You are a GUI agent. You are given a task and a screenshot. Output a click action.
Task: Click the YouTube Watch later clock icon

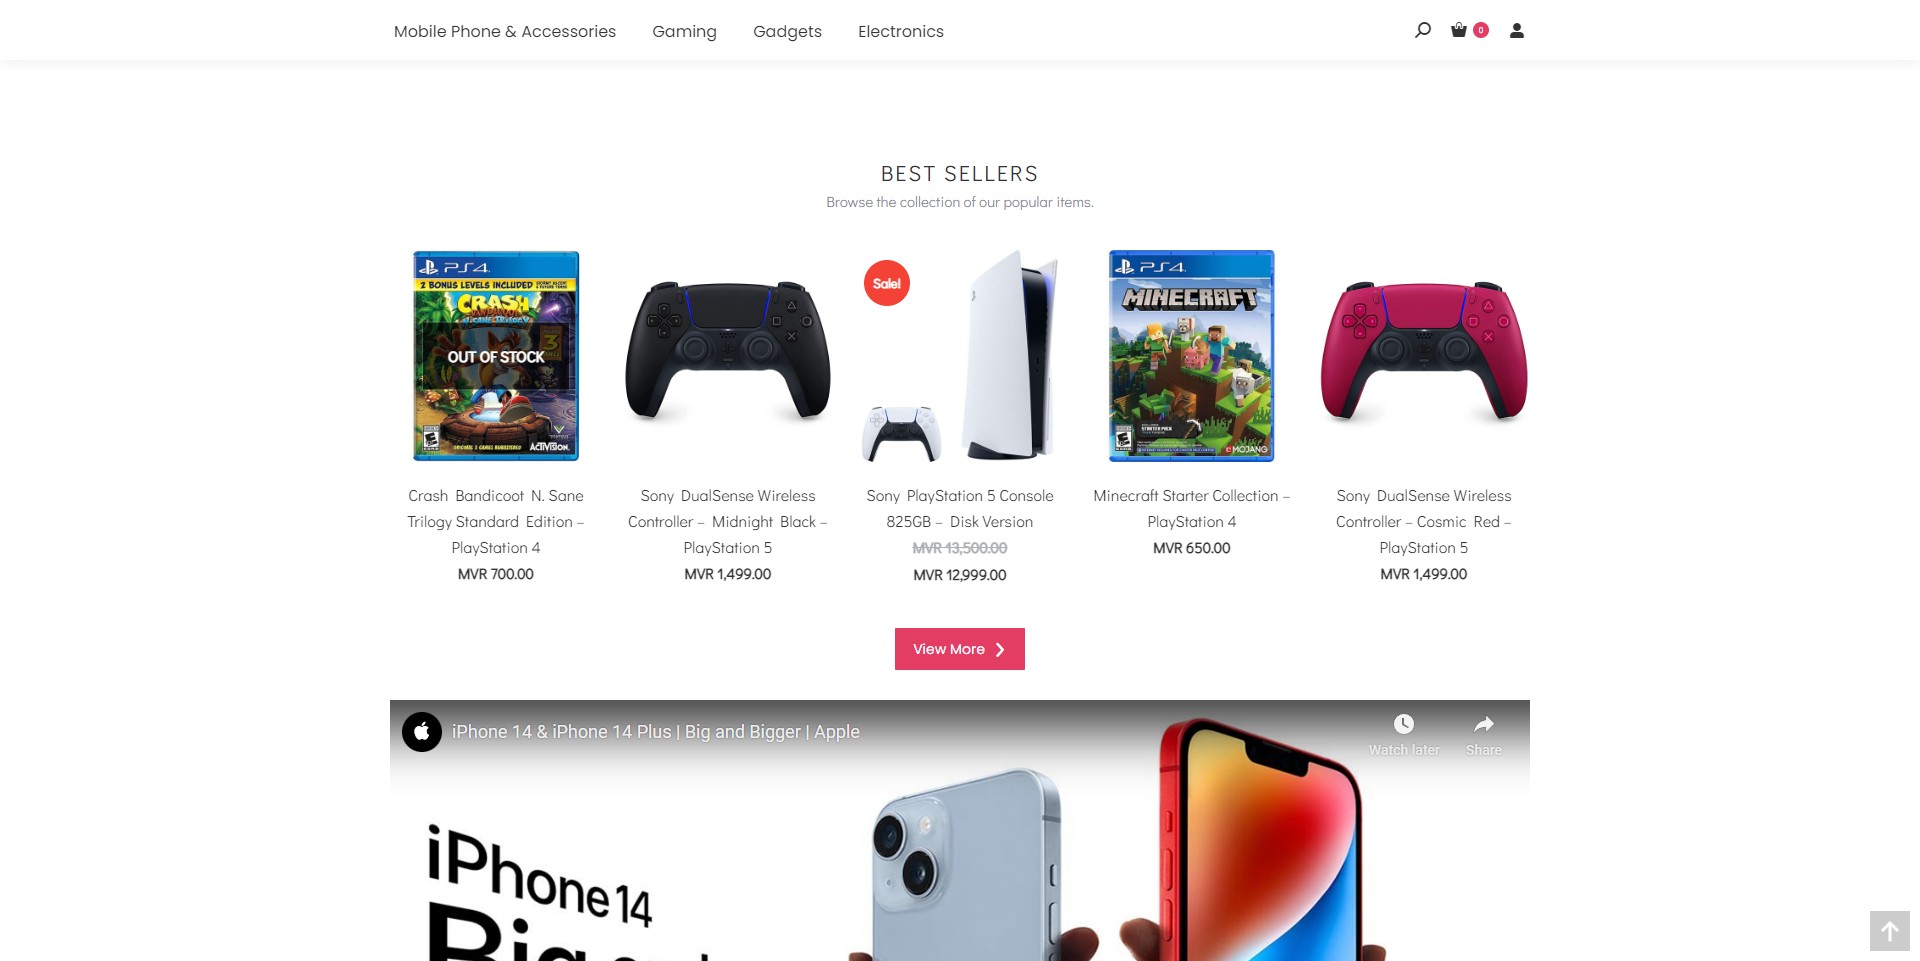coord(1404,724)
